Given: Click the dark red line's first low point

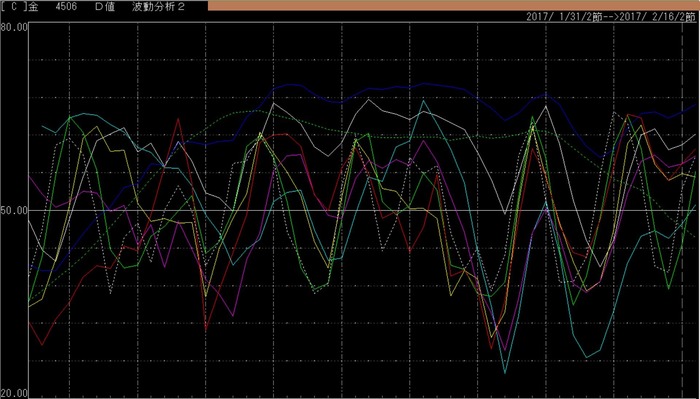Looking at the screenshot, I should click(42, 345).
